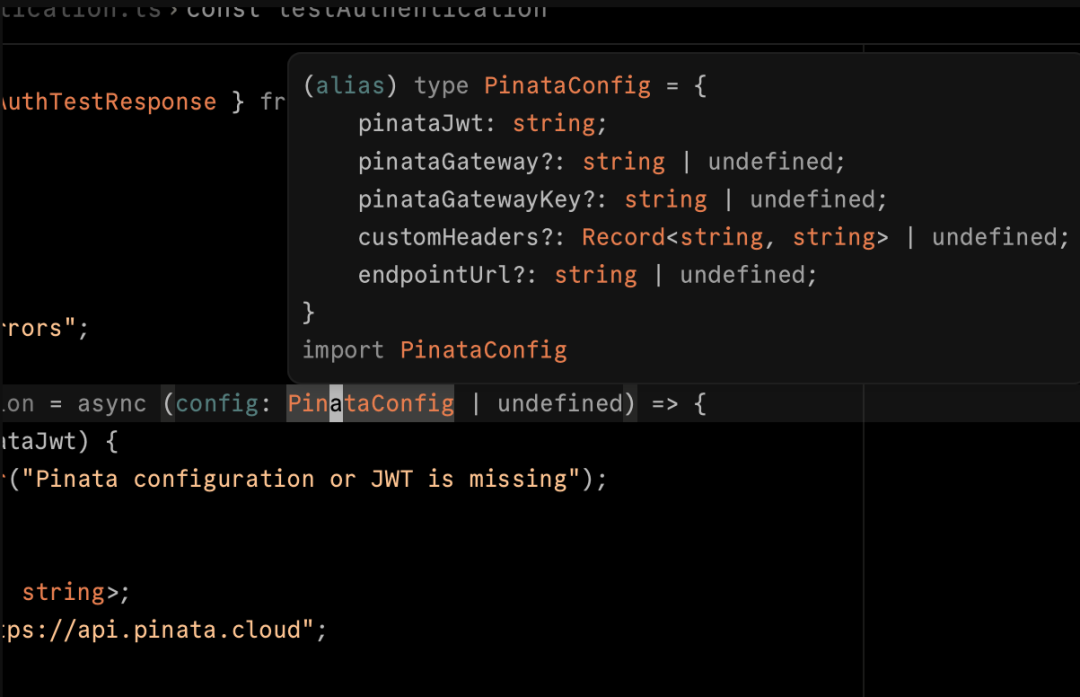Click 'Record' type in the customHeaders line
The width and height of the screenshot is (1080, 697).
click(x=623, y=238)
